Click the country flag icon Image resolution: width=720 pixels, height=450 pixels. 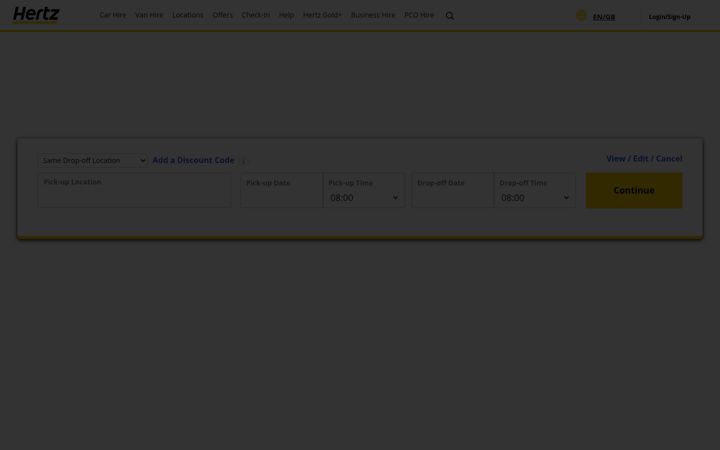(581, 16)
